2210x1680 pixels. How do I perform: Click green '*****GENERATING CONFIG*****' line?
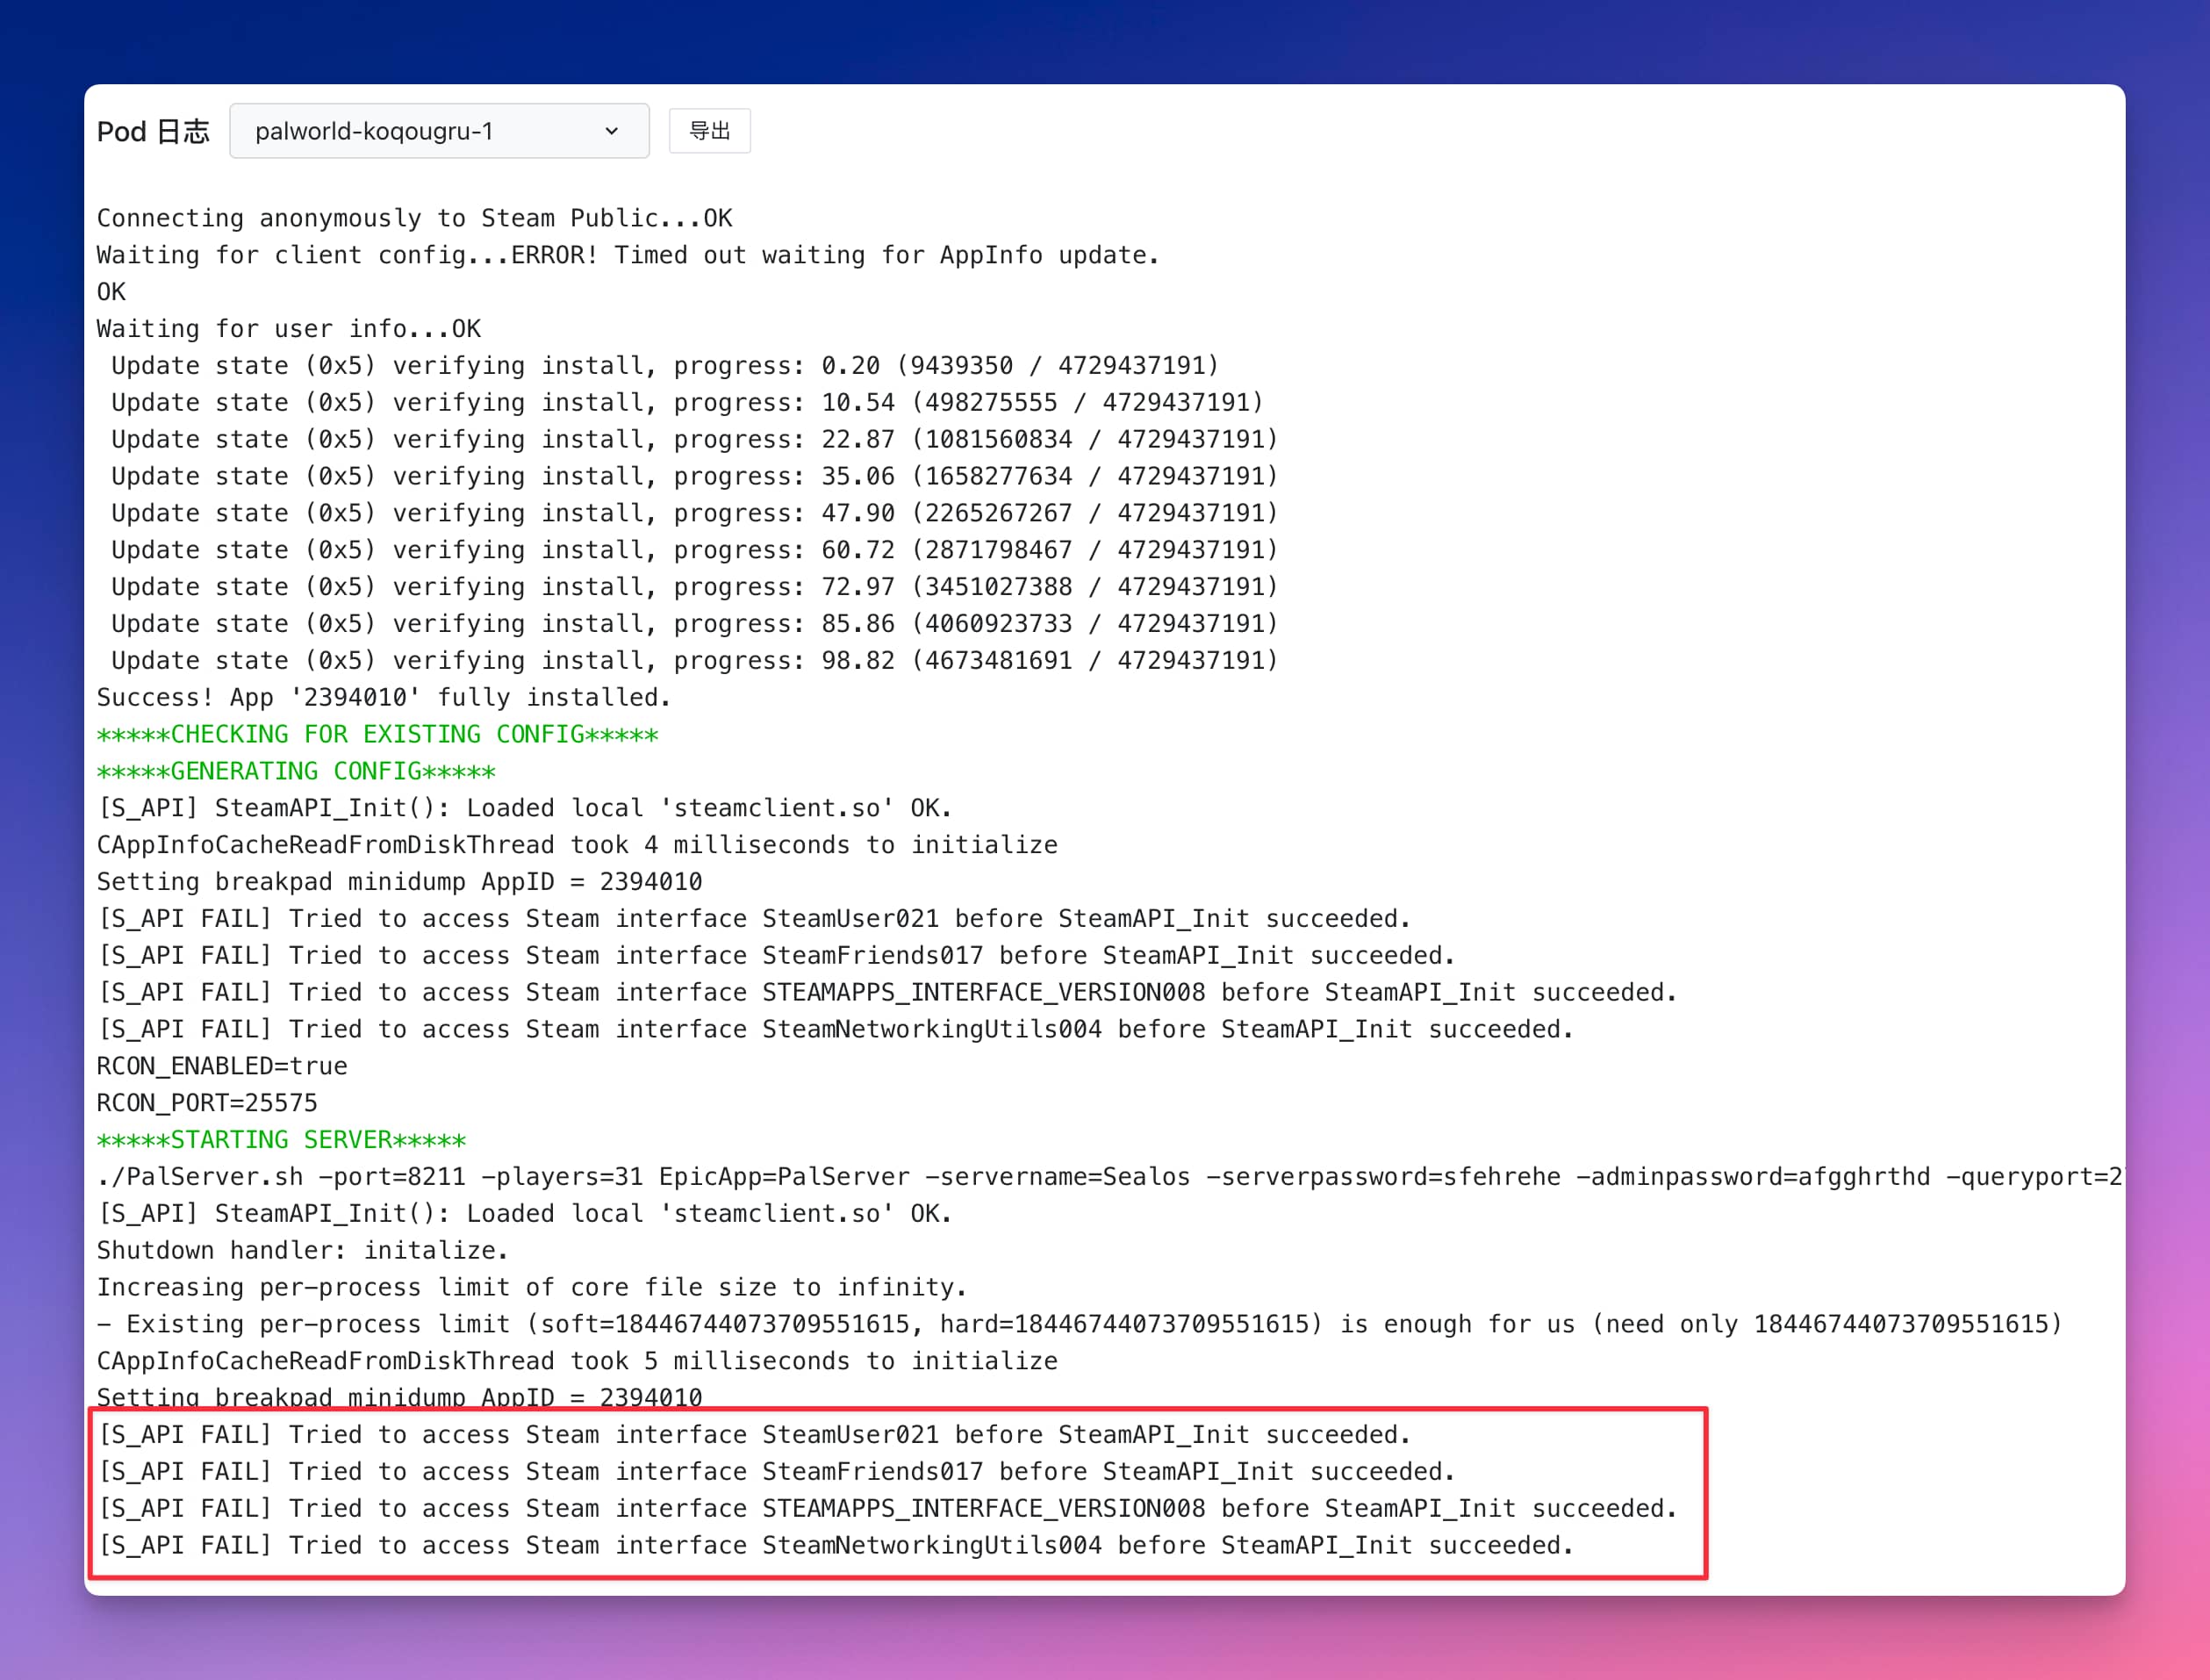(296, 772)
